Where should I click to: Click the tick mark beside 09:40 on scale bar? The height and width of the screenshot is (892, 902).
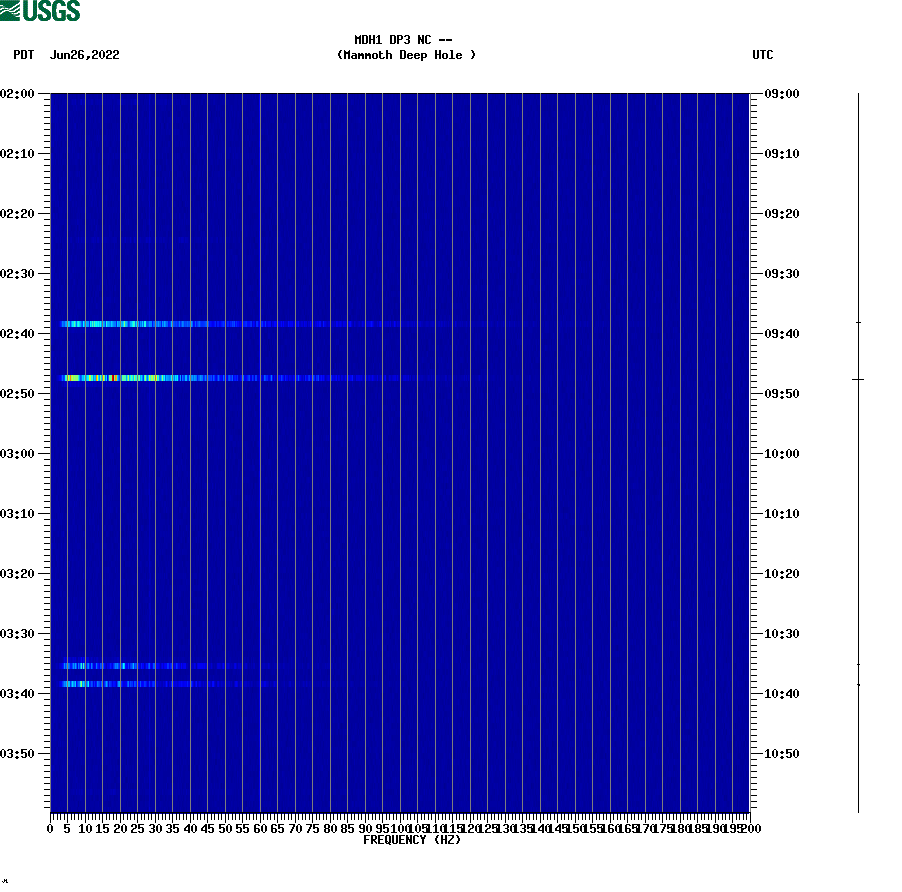[857, 323]
